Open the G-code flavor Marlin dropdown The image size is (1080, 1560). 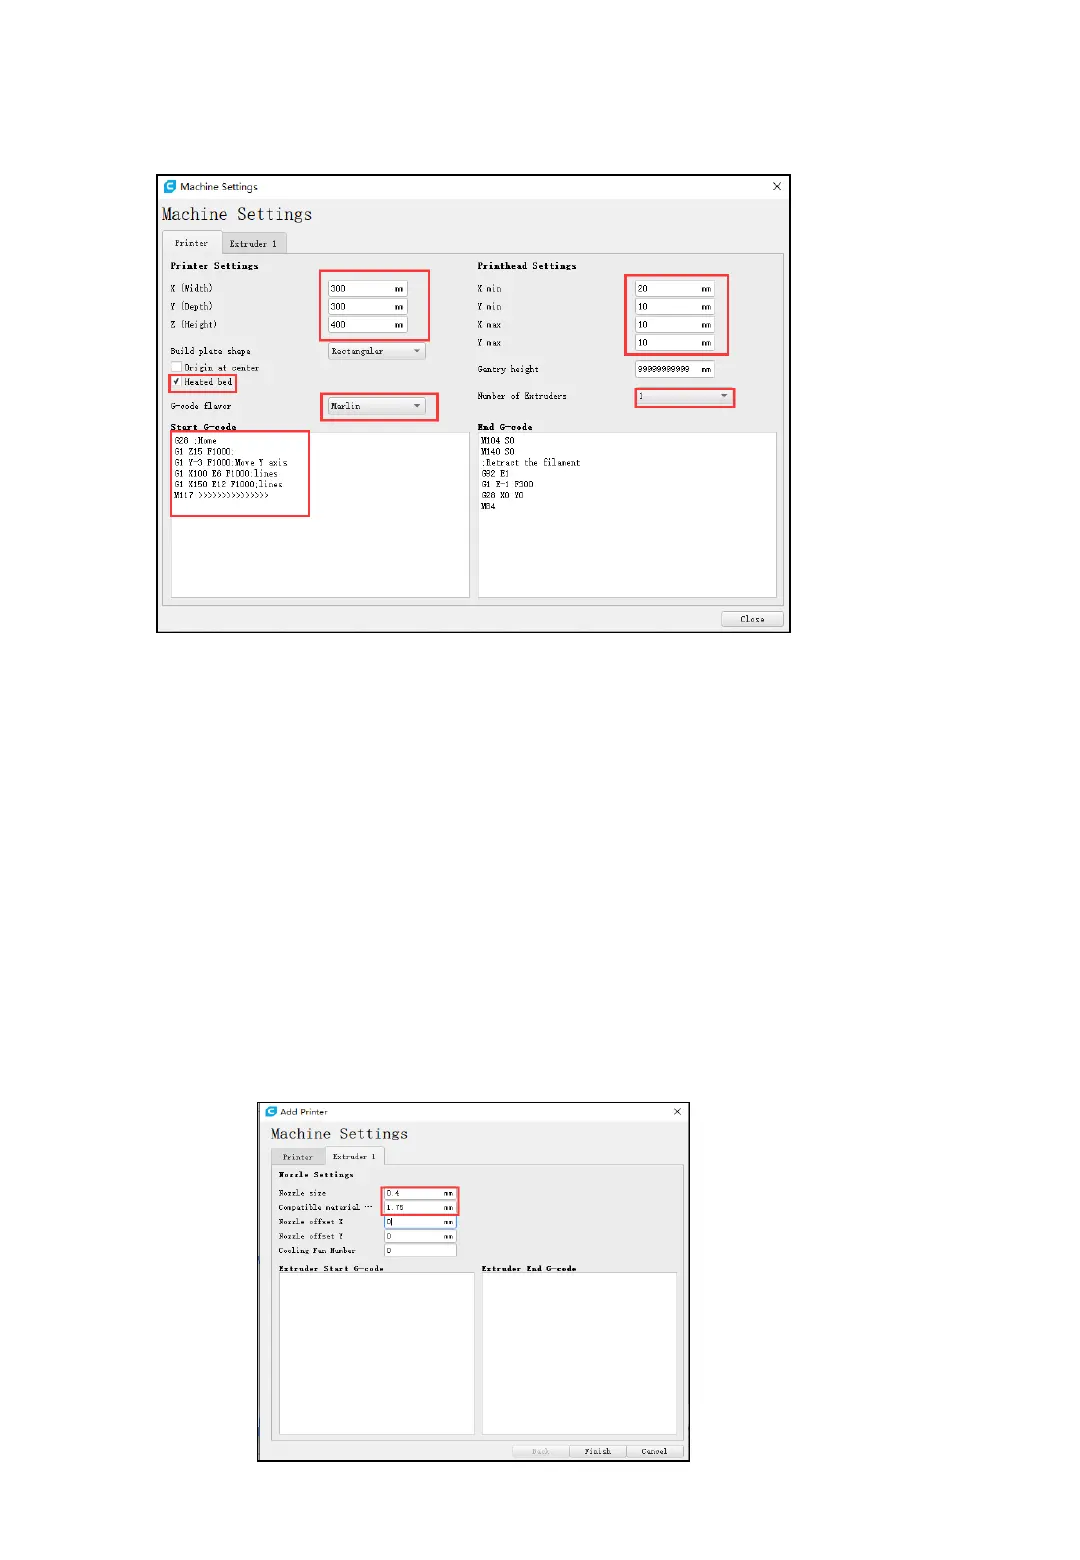(377, 406)
